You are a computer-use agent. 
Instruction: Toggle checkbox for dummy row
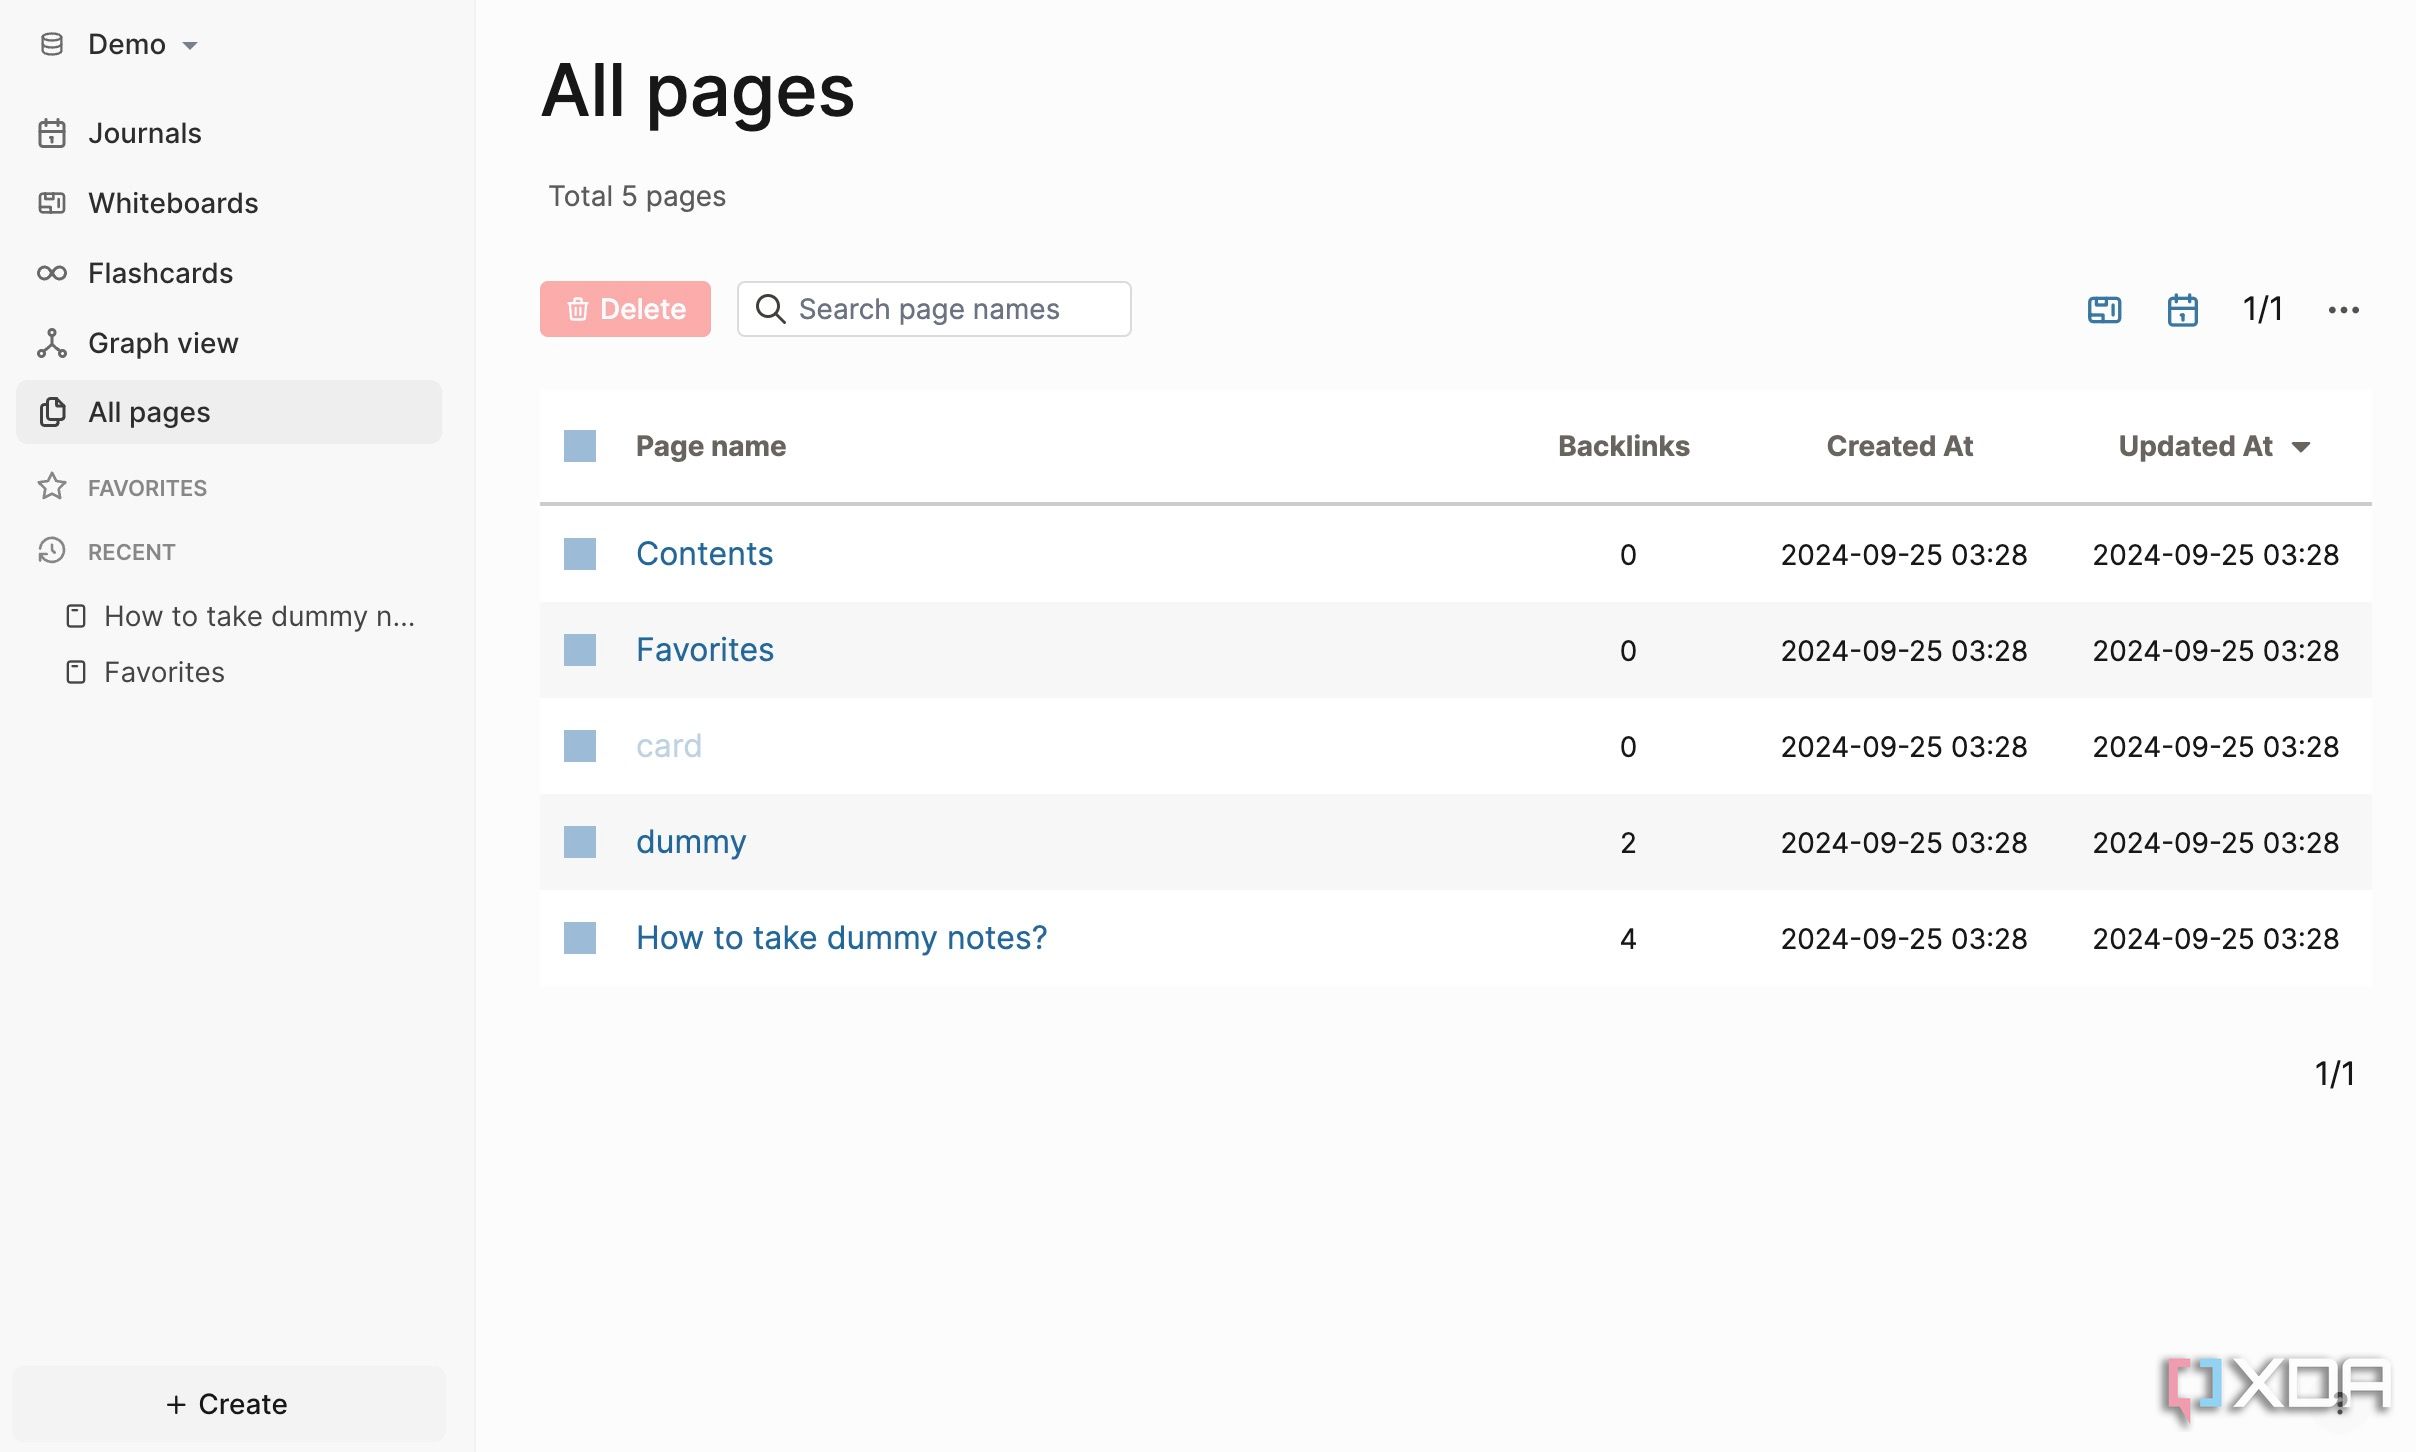click(580, 842)
